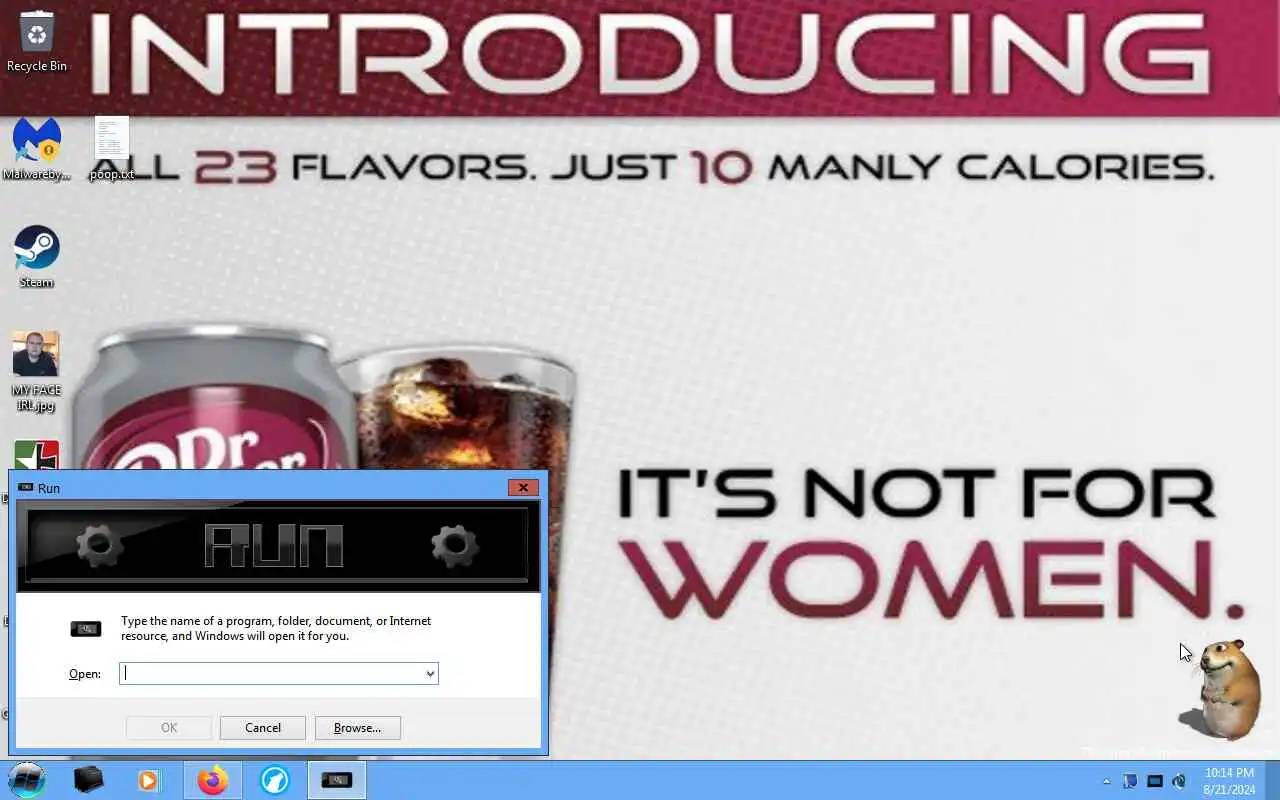Image resolution: width=1280 pixels, height=800 pixels.
Task: Open the black folder taskbar icon
Action: (89, 780)
